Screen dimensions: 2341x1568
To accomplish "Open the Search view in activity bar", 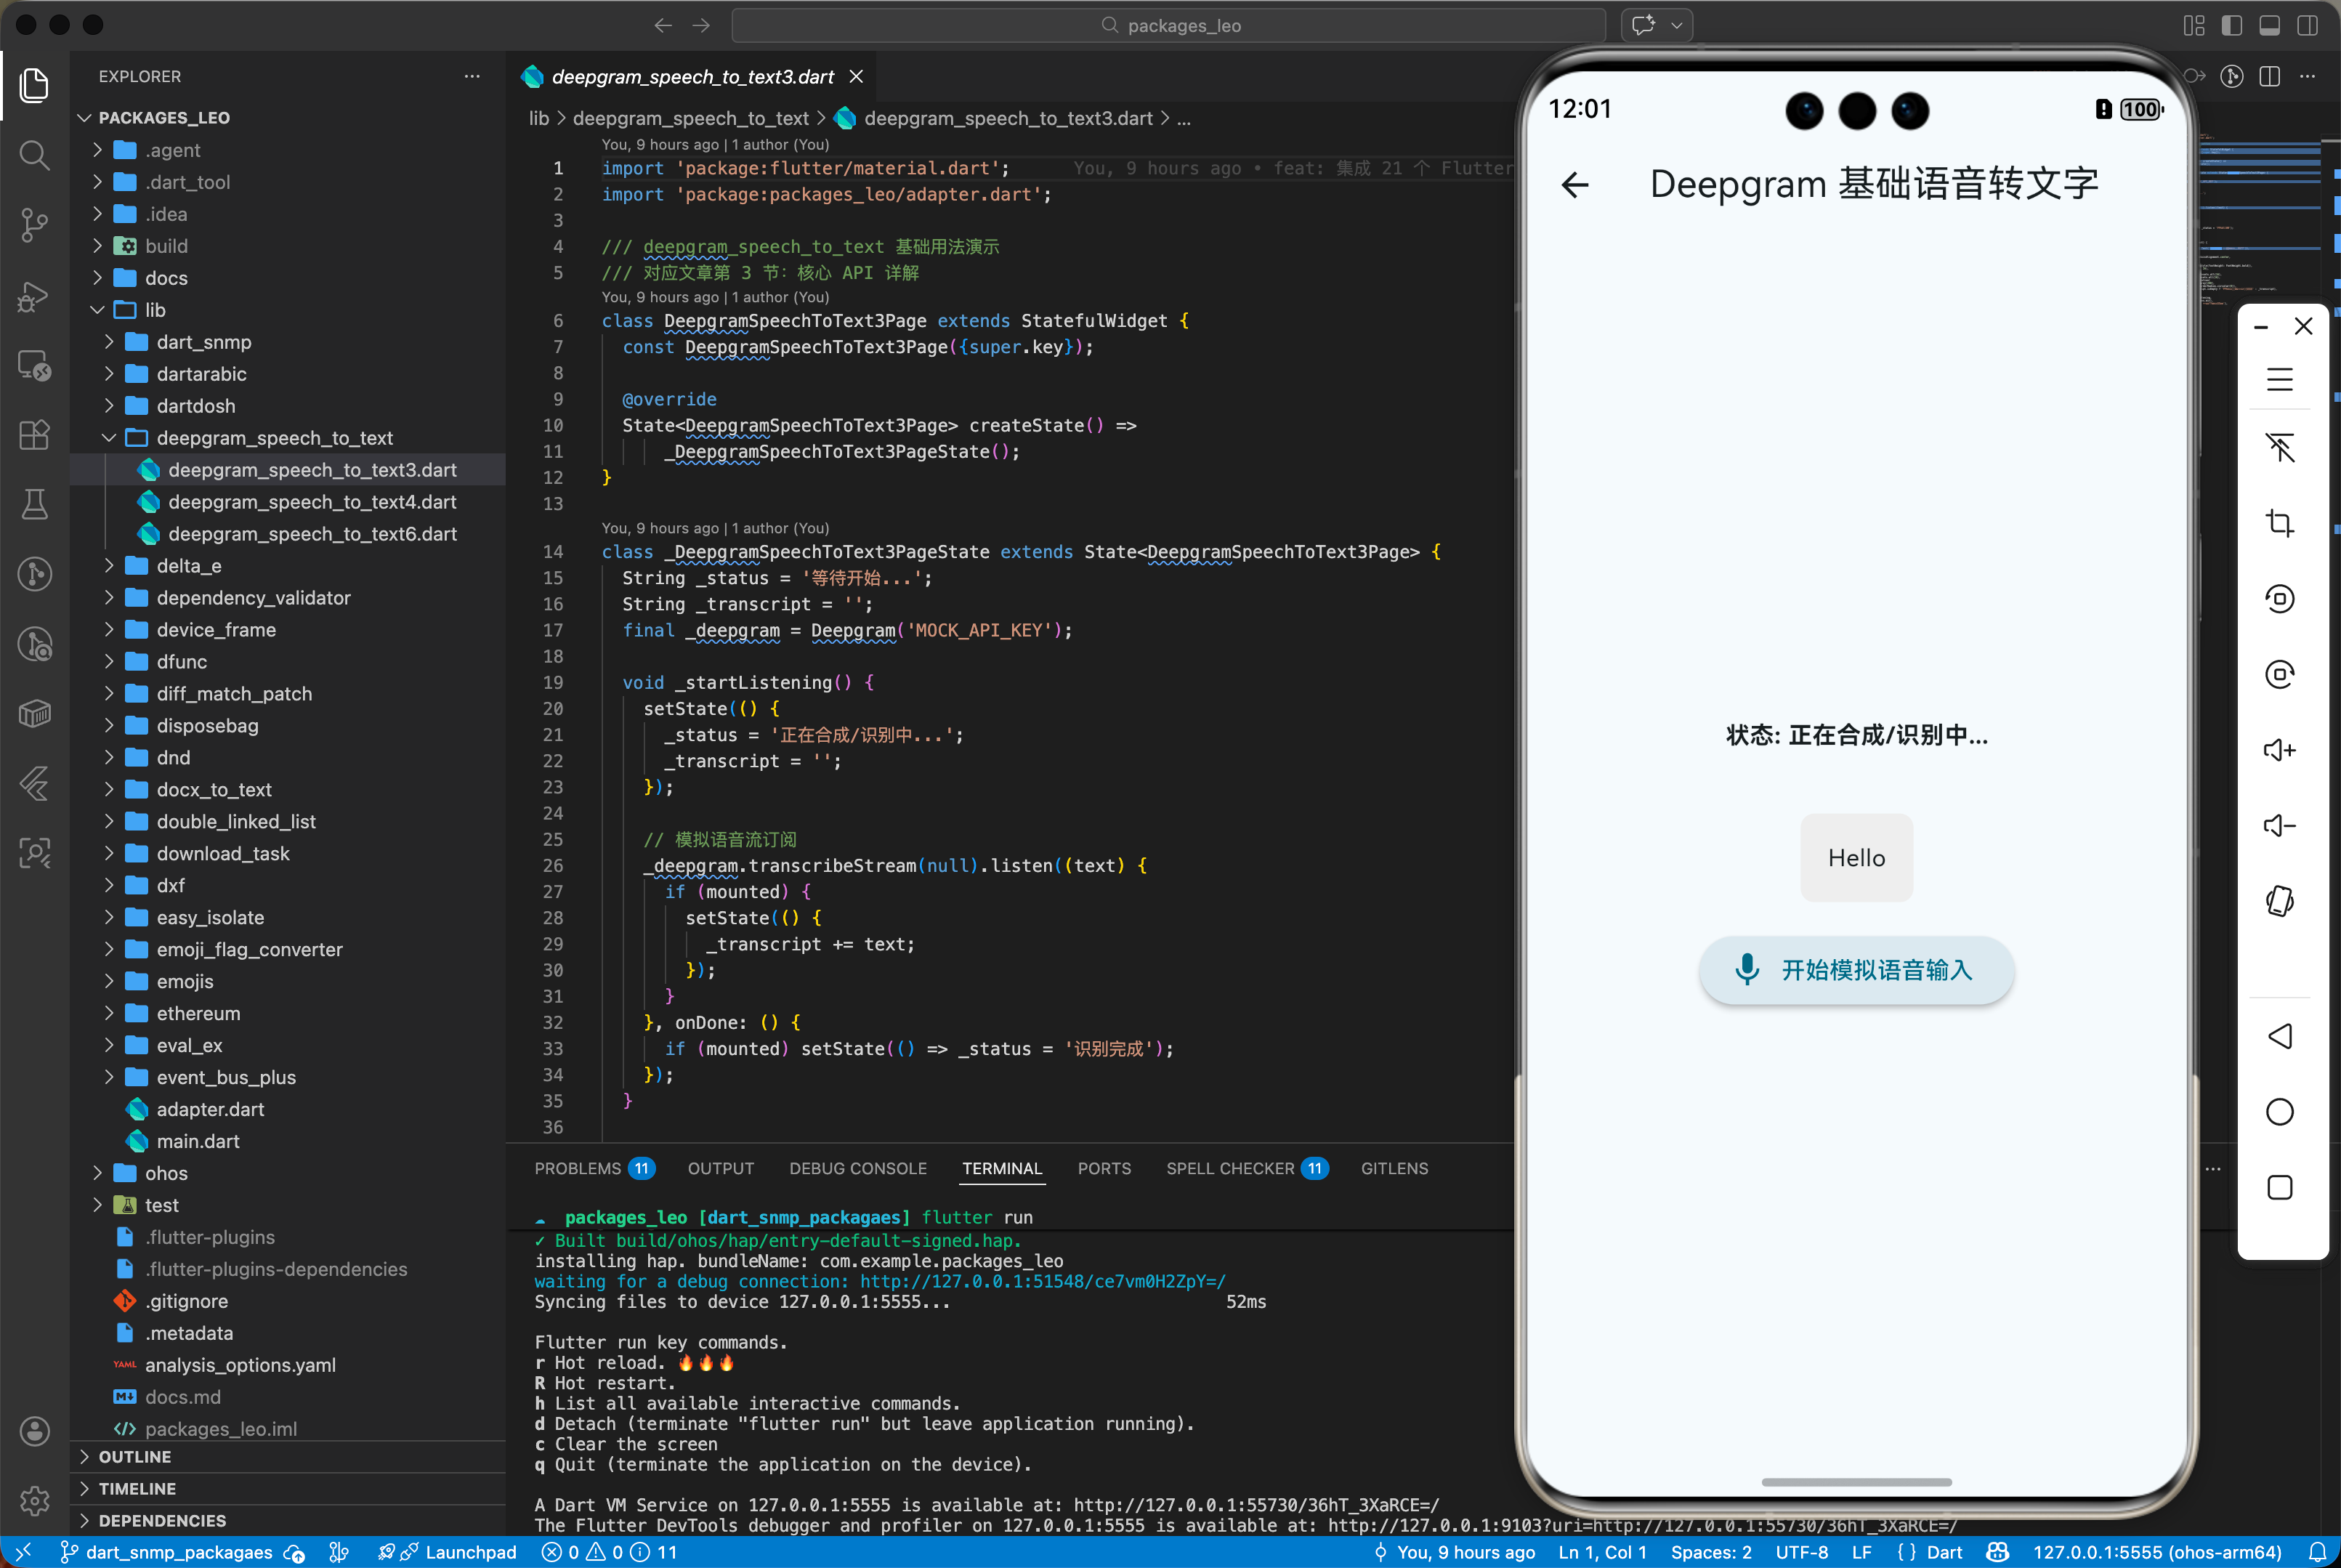I will [x=34, y=155].
